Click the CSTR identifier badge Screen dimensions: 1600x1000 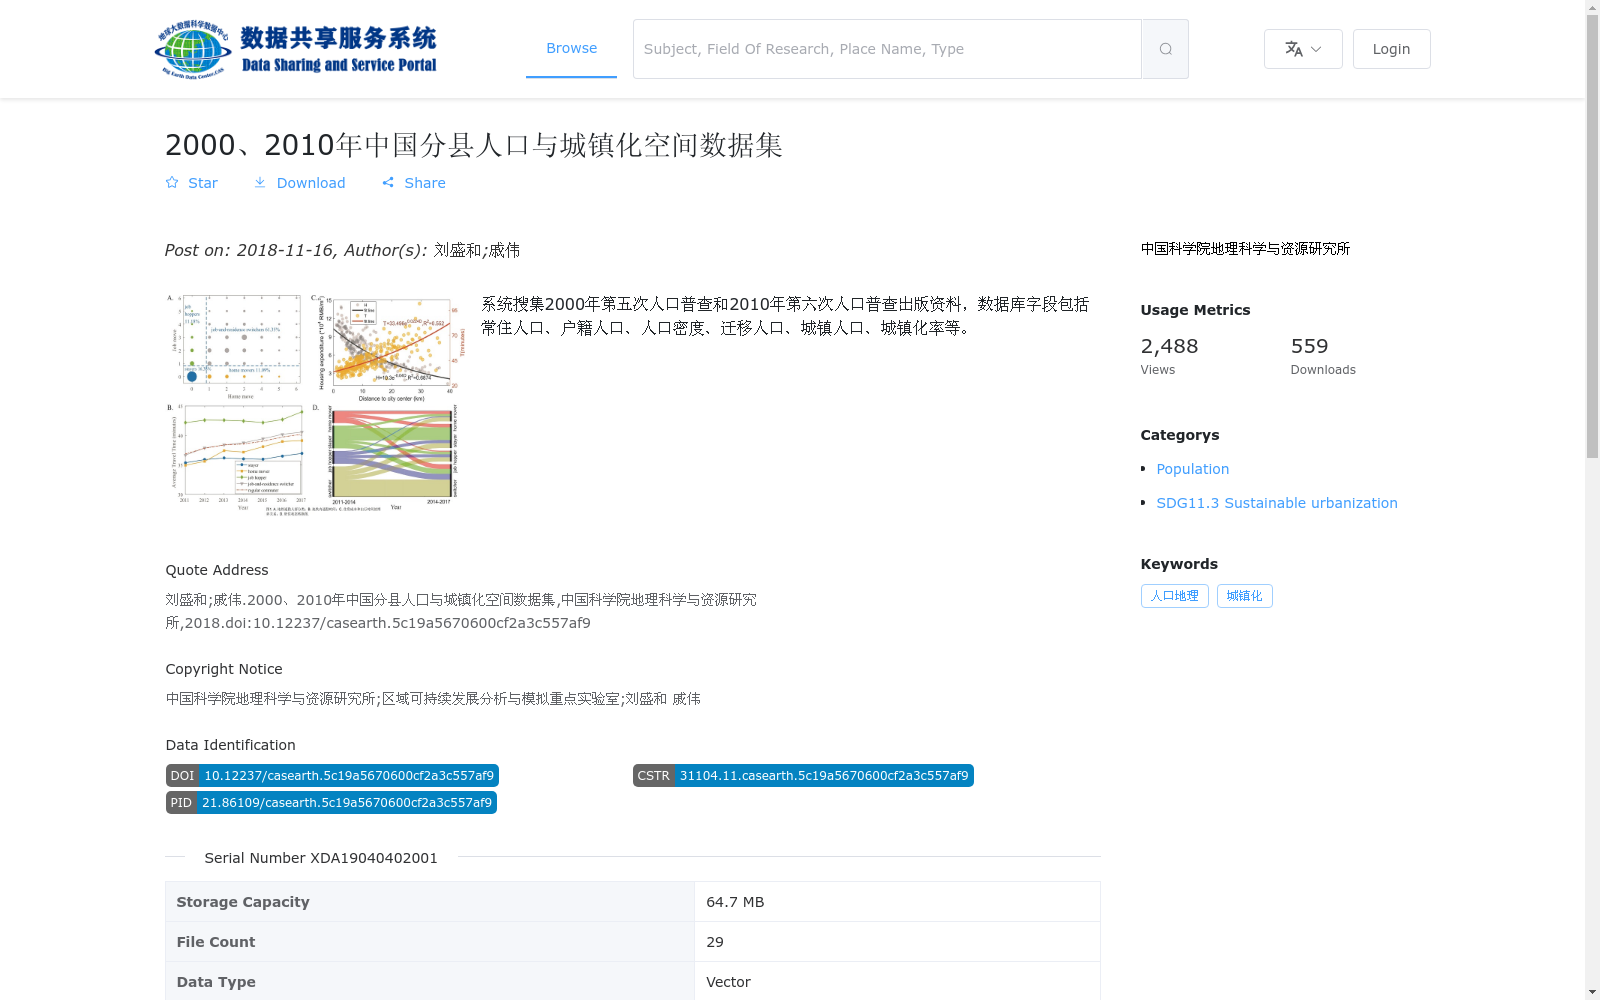coord(803,776)
